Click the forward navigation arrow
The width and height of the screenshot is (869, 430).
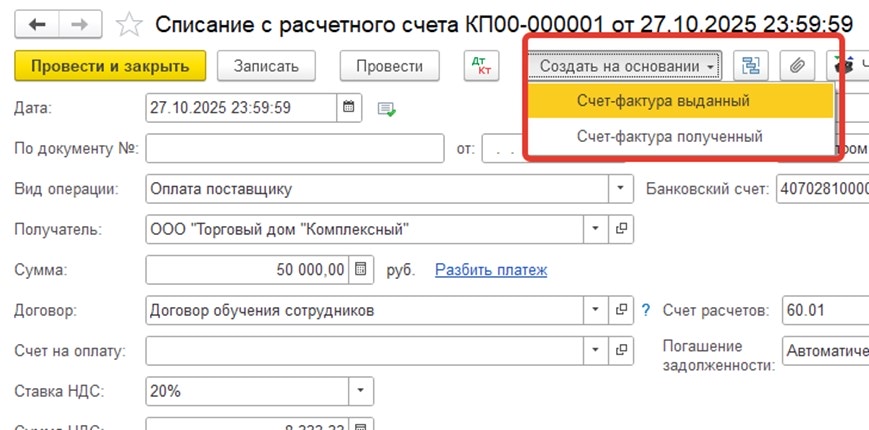[83, 22]
